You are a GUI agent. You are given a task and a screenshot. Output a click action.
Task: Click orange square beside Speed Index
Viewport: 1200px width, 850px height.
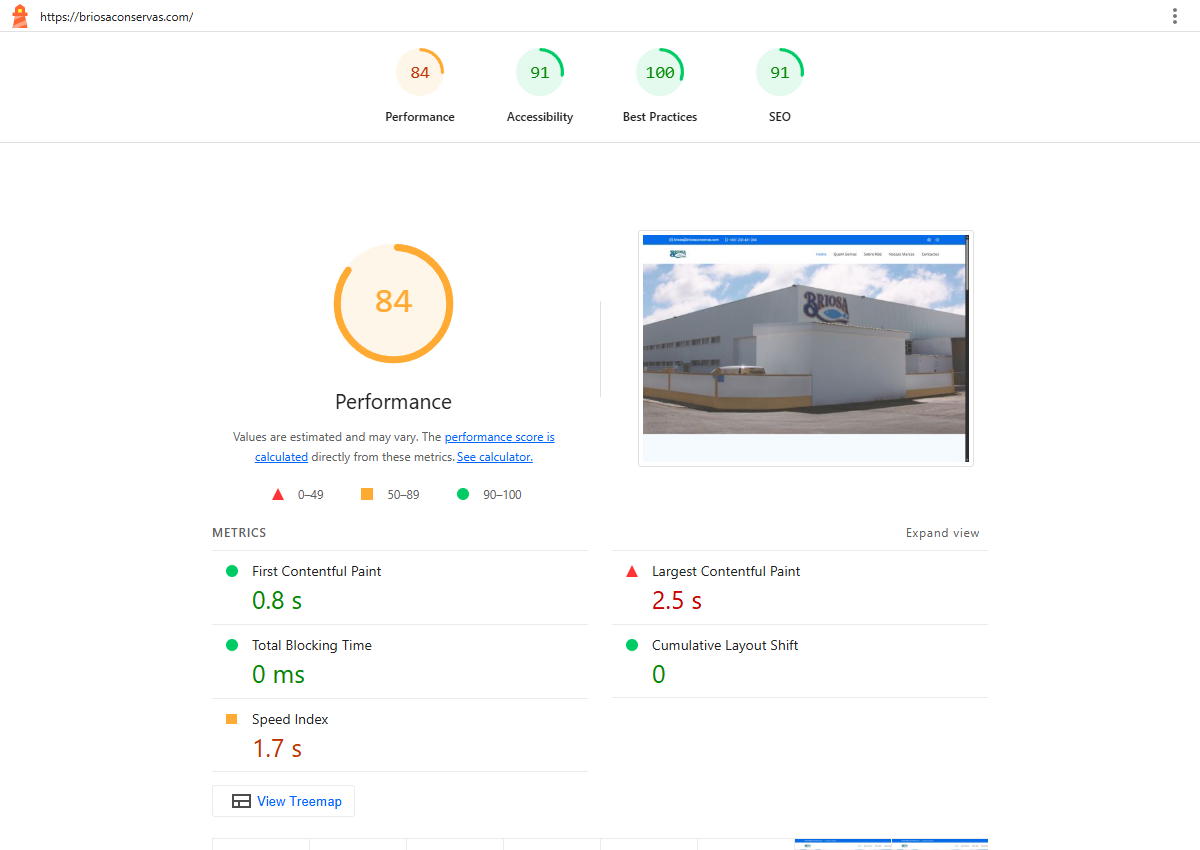coord(232,719)
